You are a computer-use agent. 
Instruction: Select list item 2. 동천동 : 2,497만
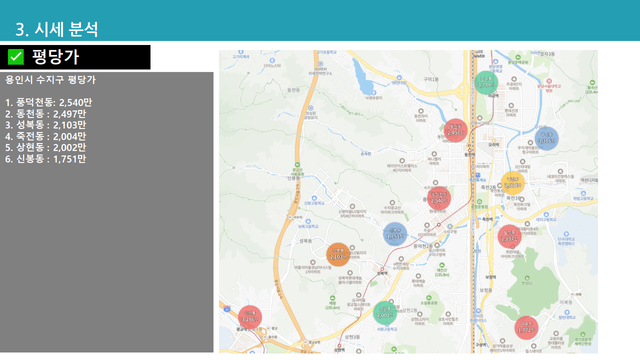click(x=46, y=114)
